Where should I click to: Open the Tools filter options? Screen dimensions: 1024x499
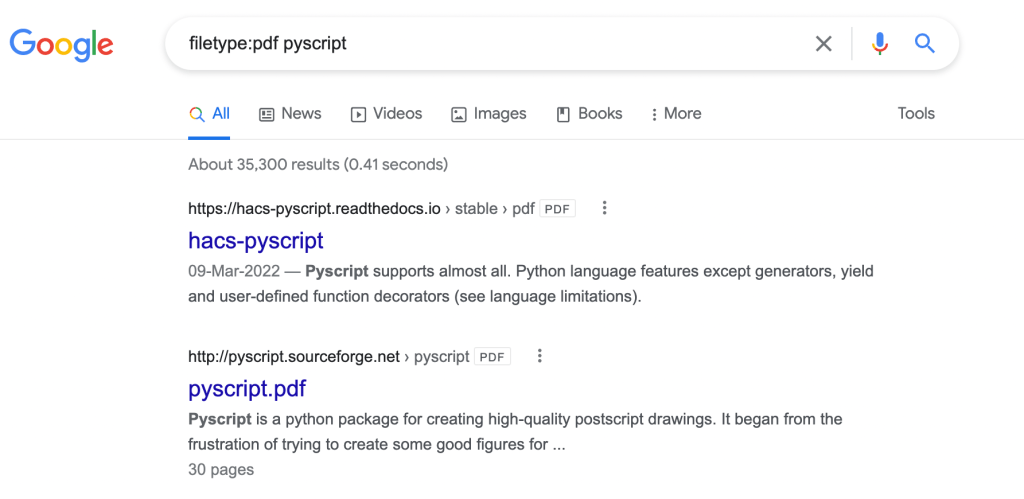(x=915, y=114)
